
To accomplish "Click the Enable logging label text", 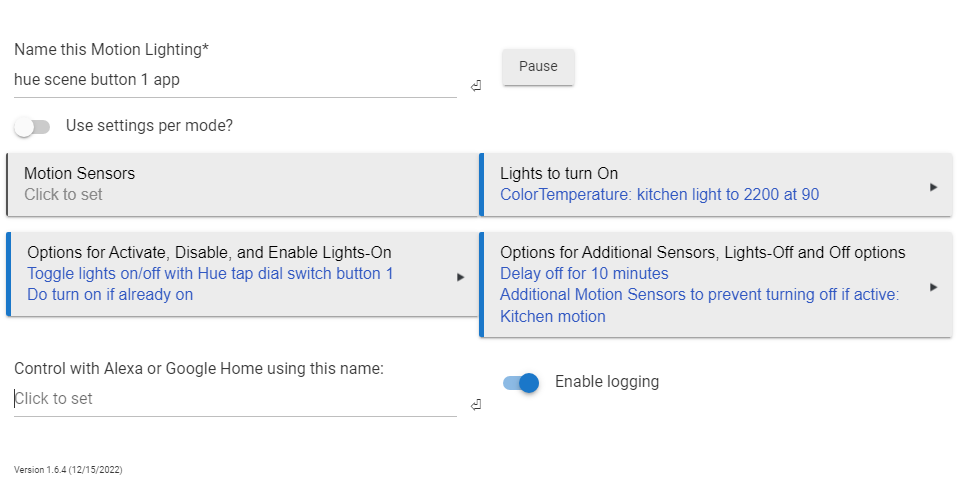I will pos(607,382).
